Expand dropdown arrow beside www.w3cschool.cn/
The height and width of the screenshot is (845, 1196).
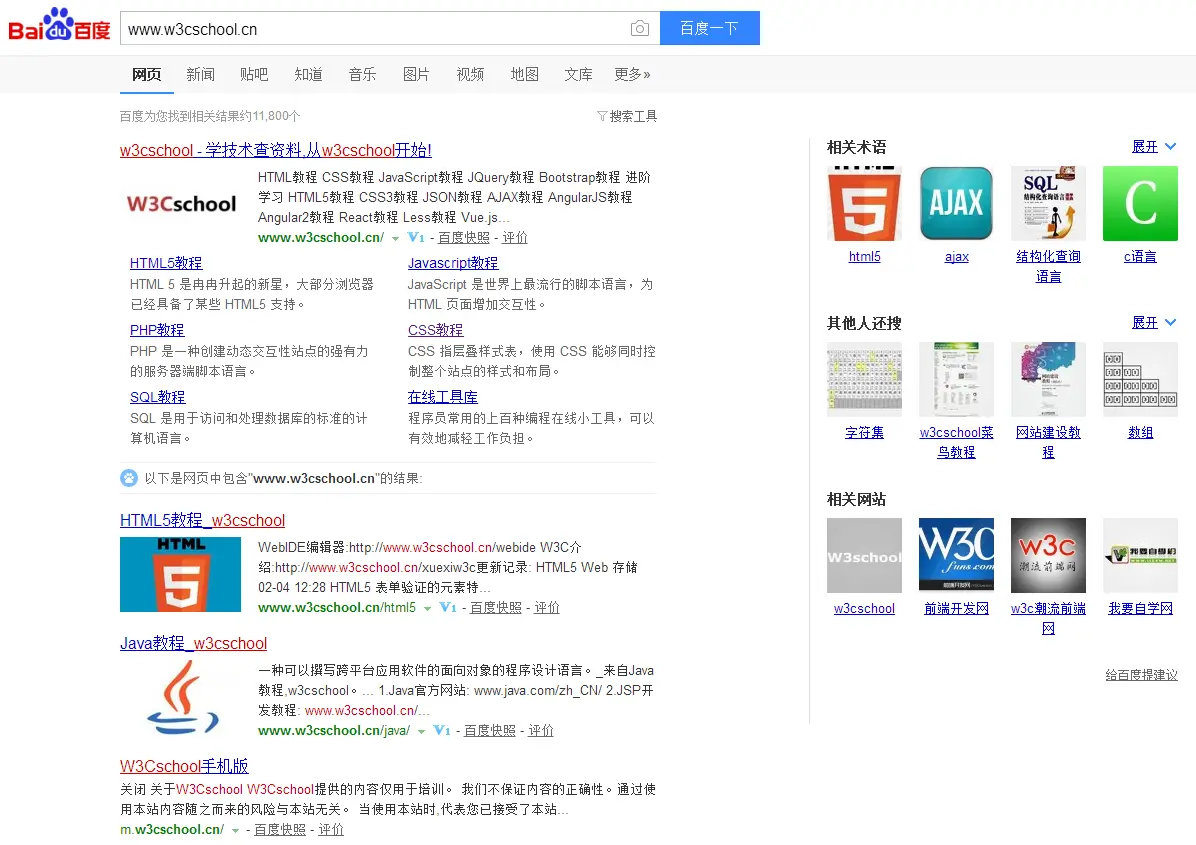tap(395, 238)
